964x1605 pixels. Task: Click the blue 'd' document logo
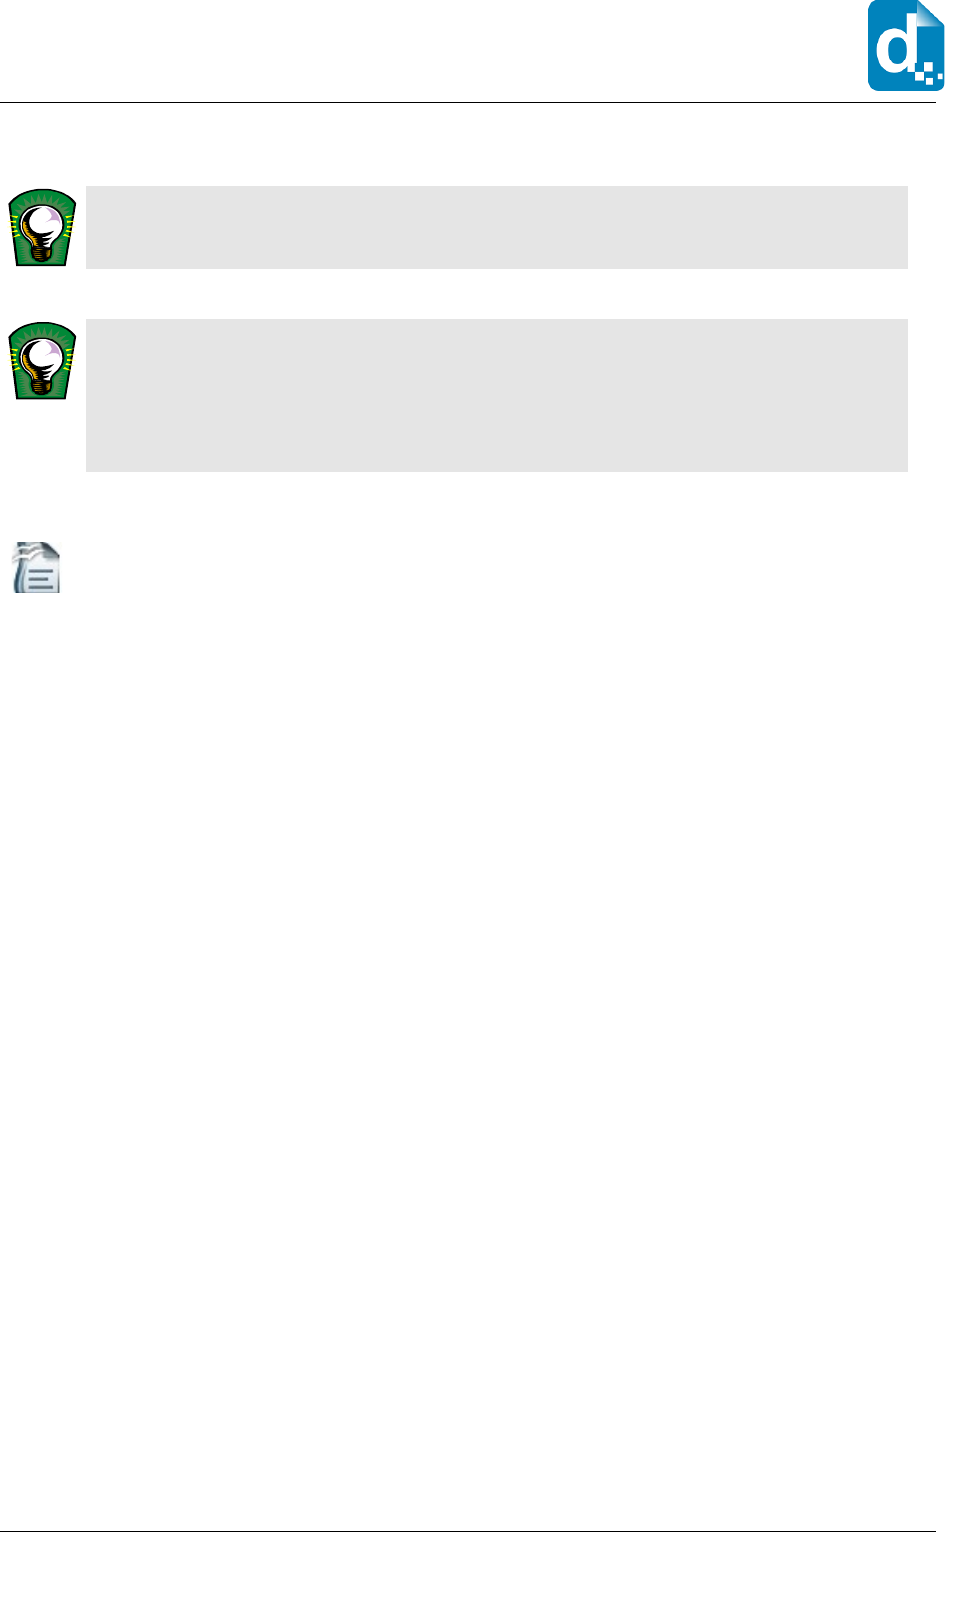[906, 46]
